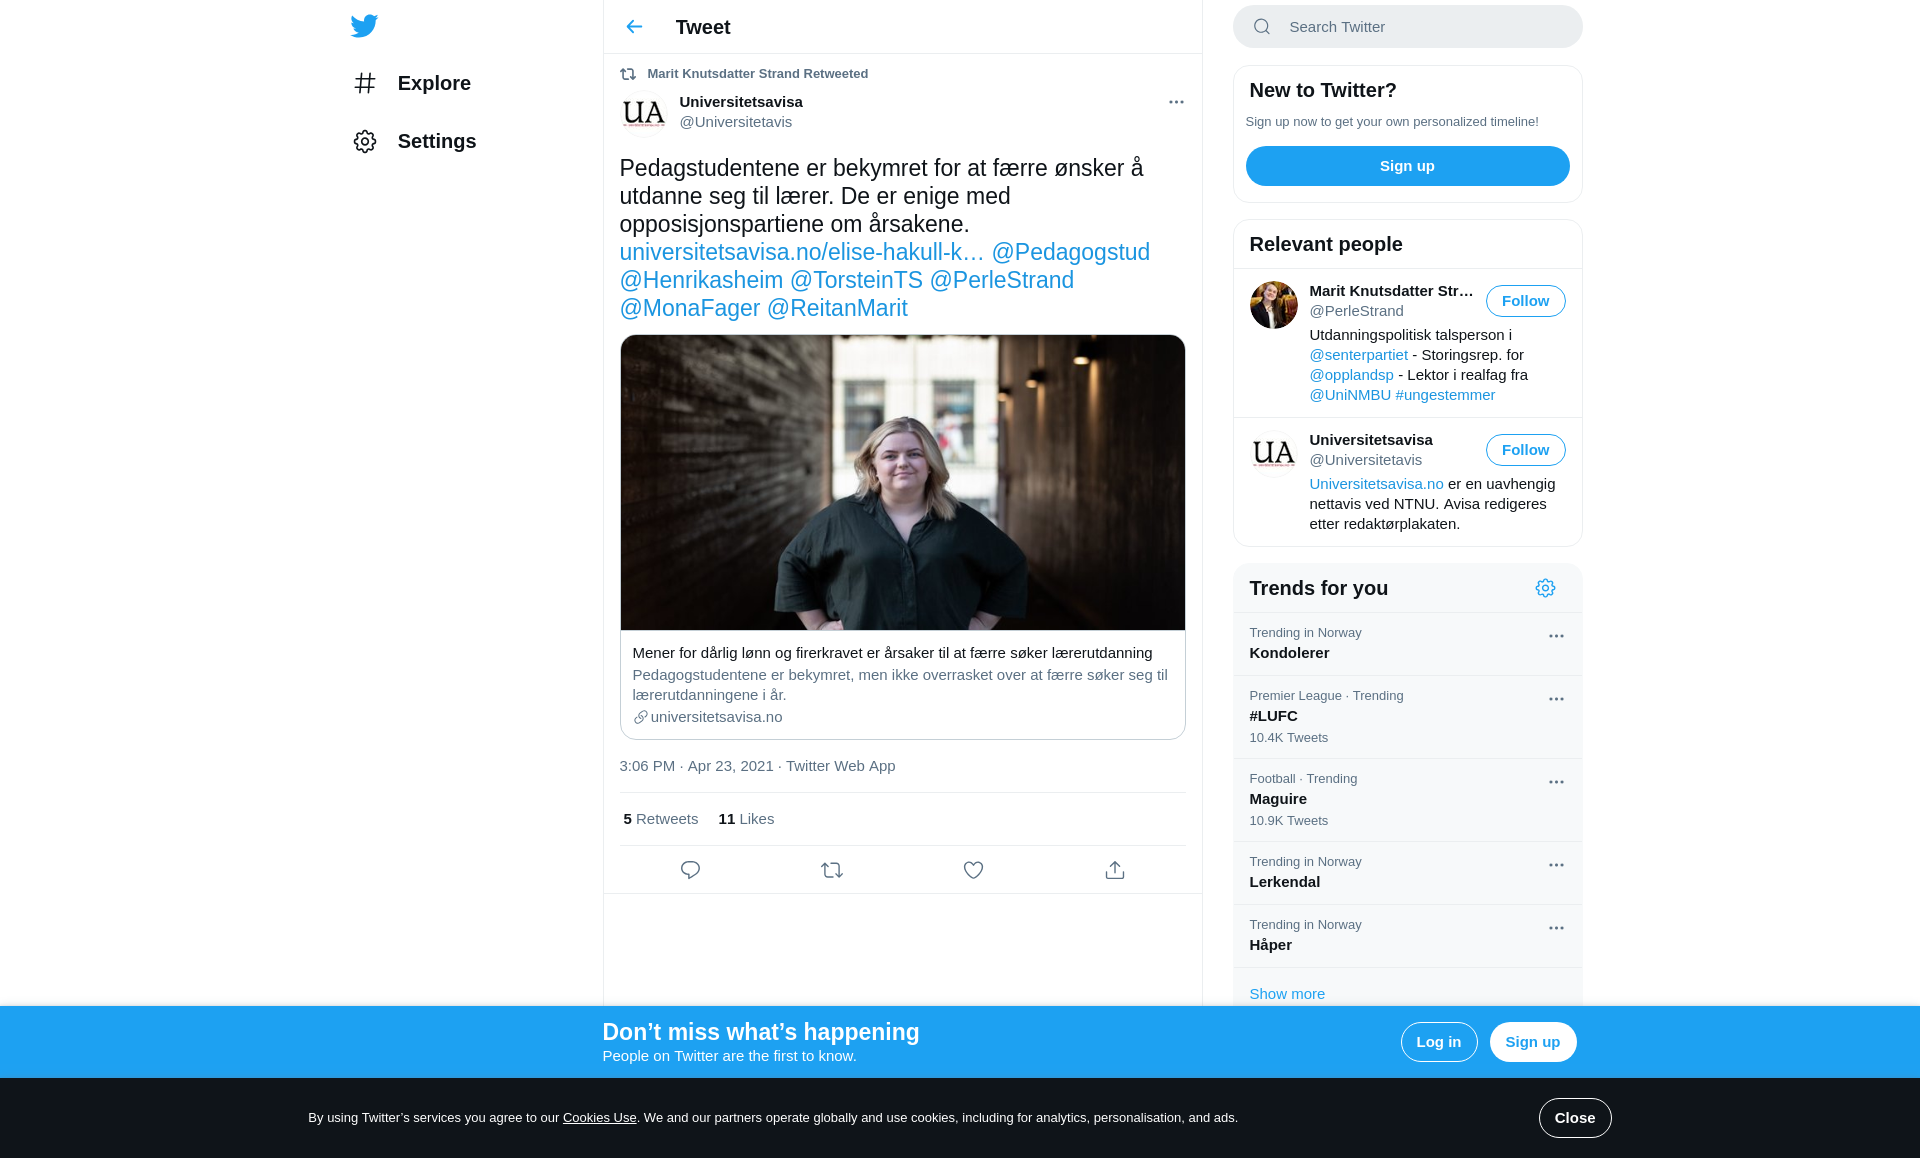Open Universitetsavisa.no link in bio

pyautogui.click(x=1376, y=484)
